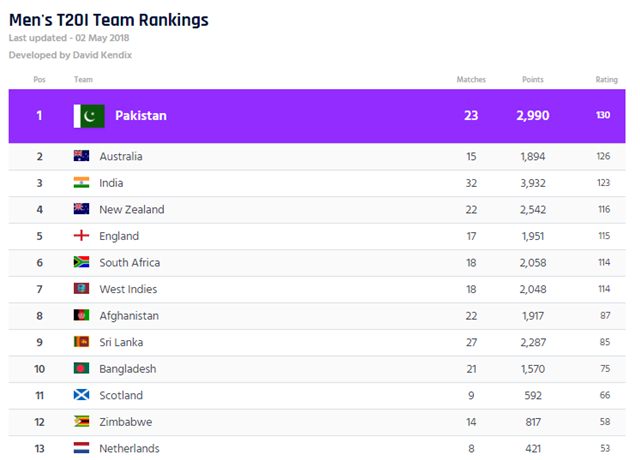Click the Afghanistan flag icon
The width and height of the screenshot is (640, 460).
81,315
